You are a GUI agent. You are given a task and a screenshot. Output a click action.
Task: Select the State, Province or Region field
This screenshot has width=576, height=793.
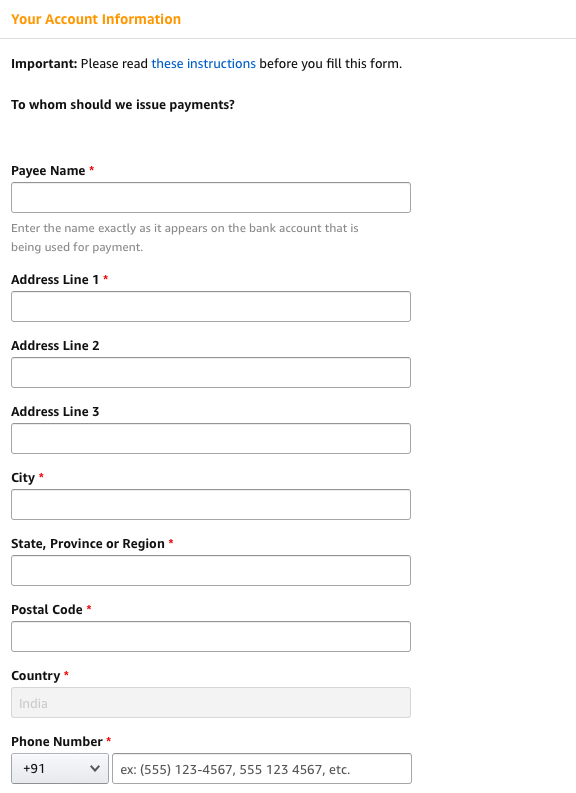(211, 570)
